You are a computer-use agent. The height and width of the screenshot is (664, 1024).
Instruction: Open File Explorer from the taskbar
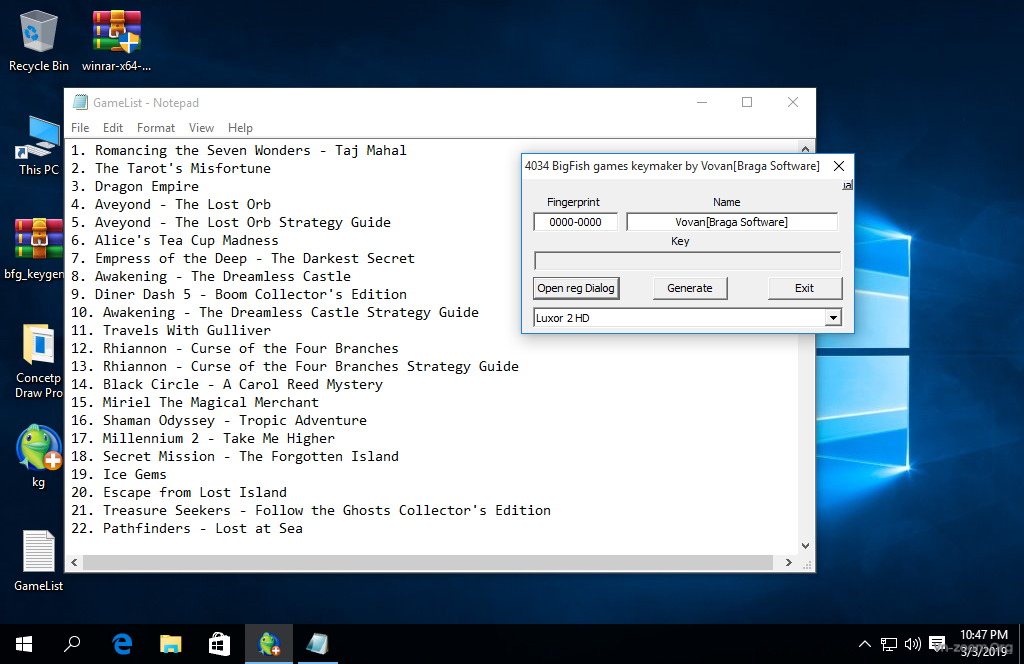(170, 644)
